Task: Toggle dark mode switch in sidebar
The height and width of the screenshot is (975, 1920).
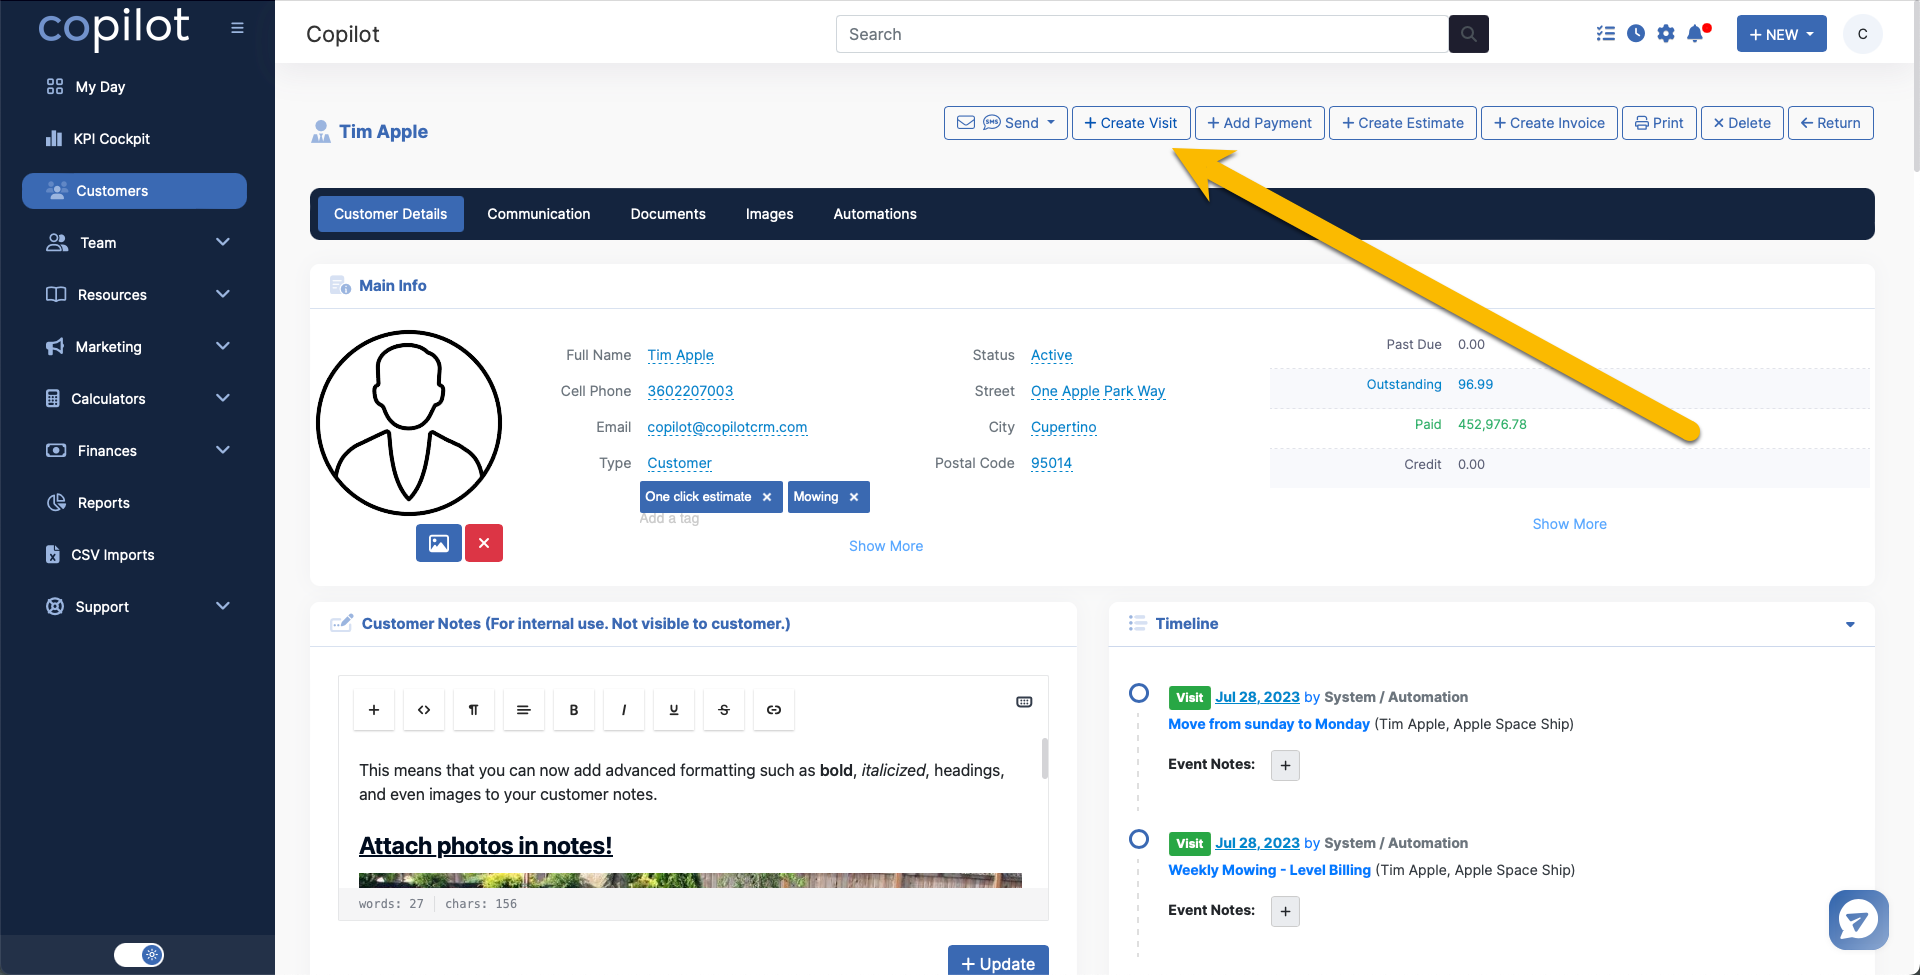Action: coord(139,955)
